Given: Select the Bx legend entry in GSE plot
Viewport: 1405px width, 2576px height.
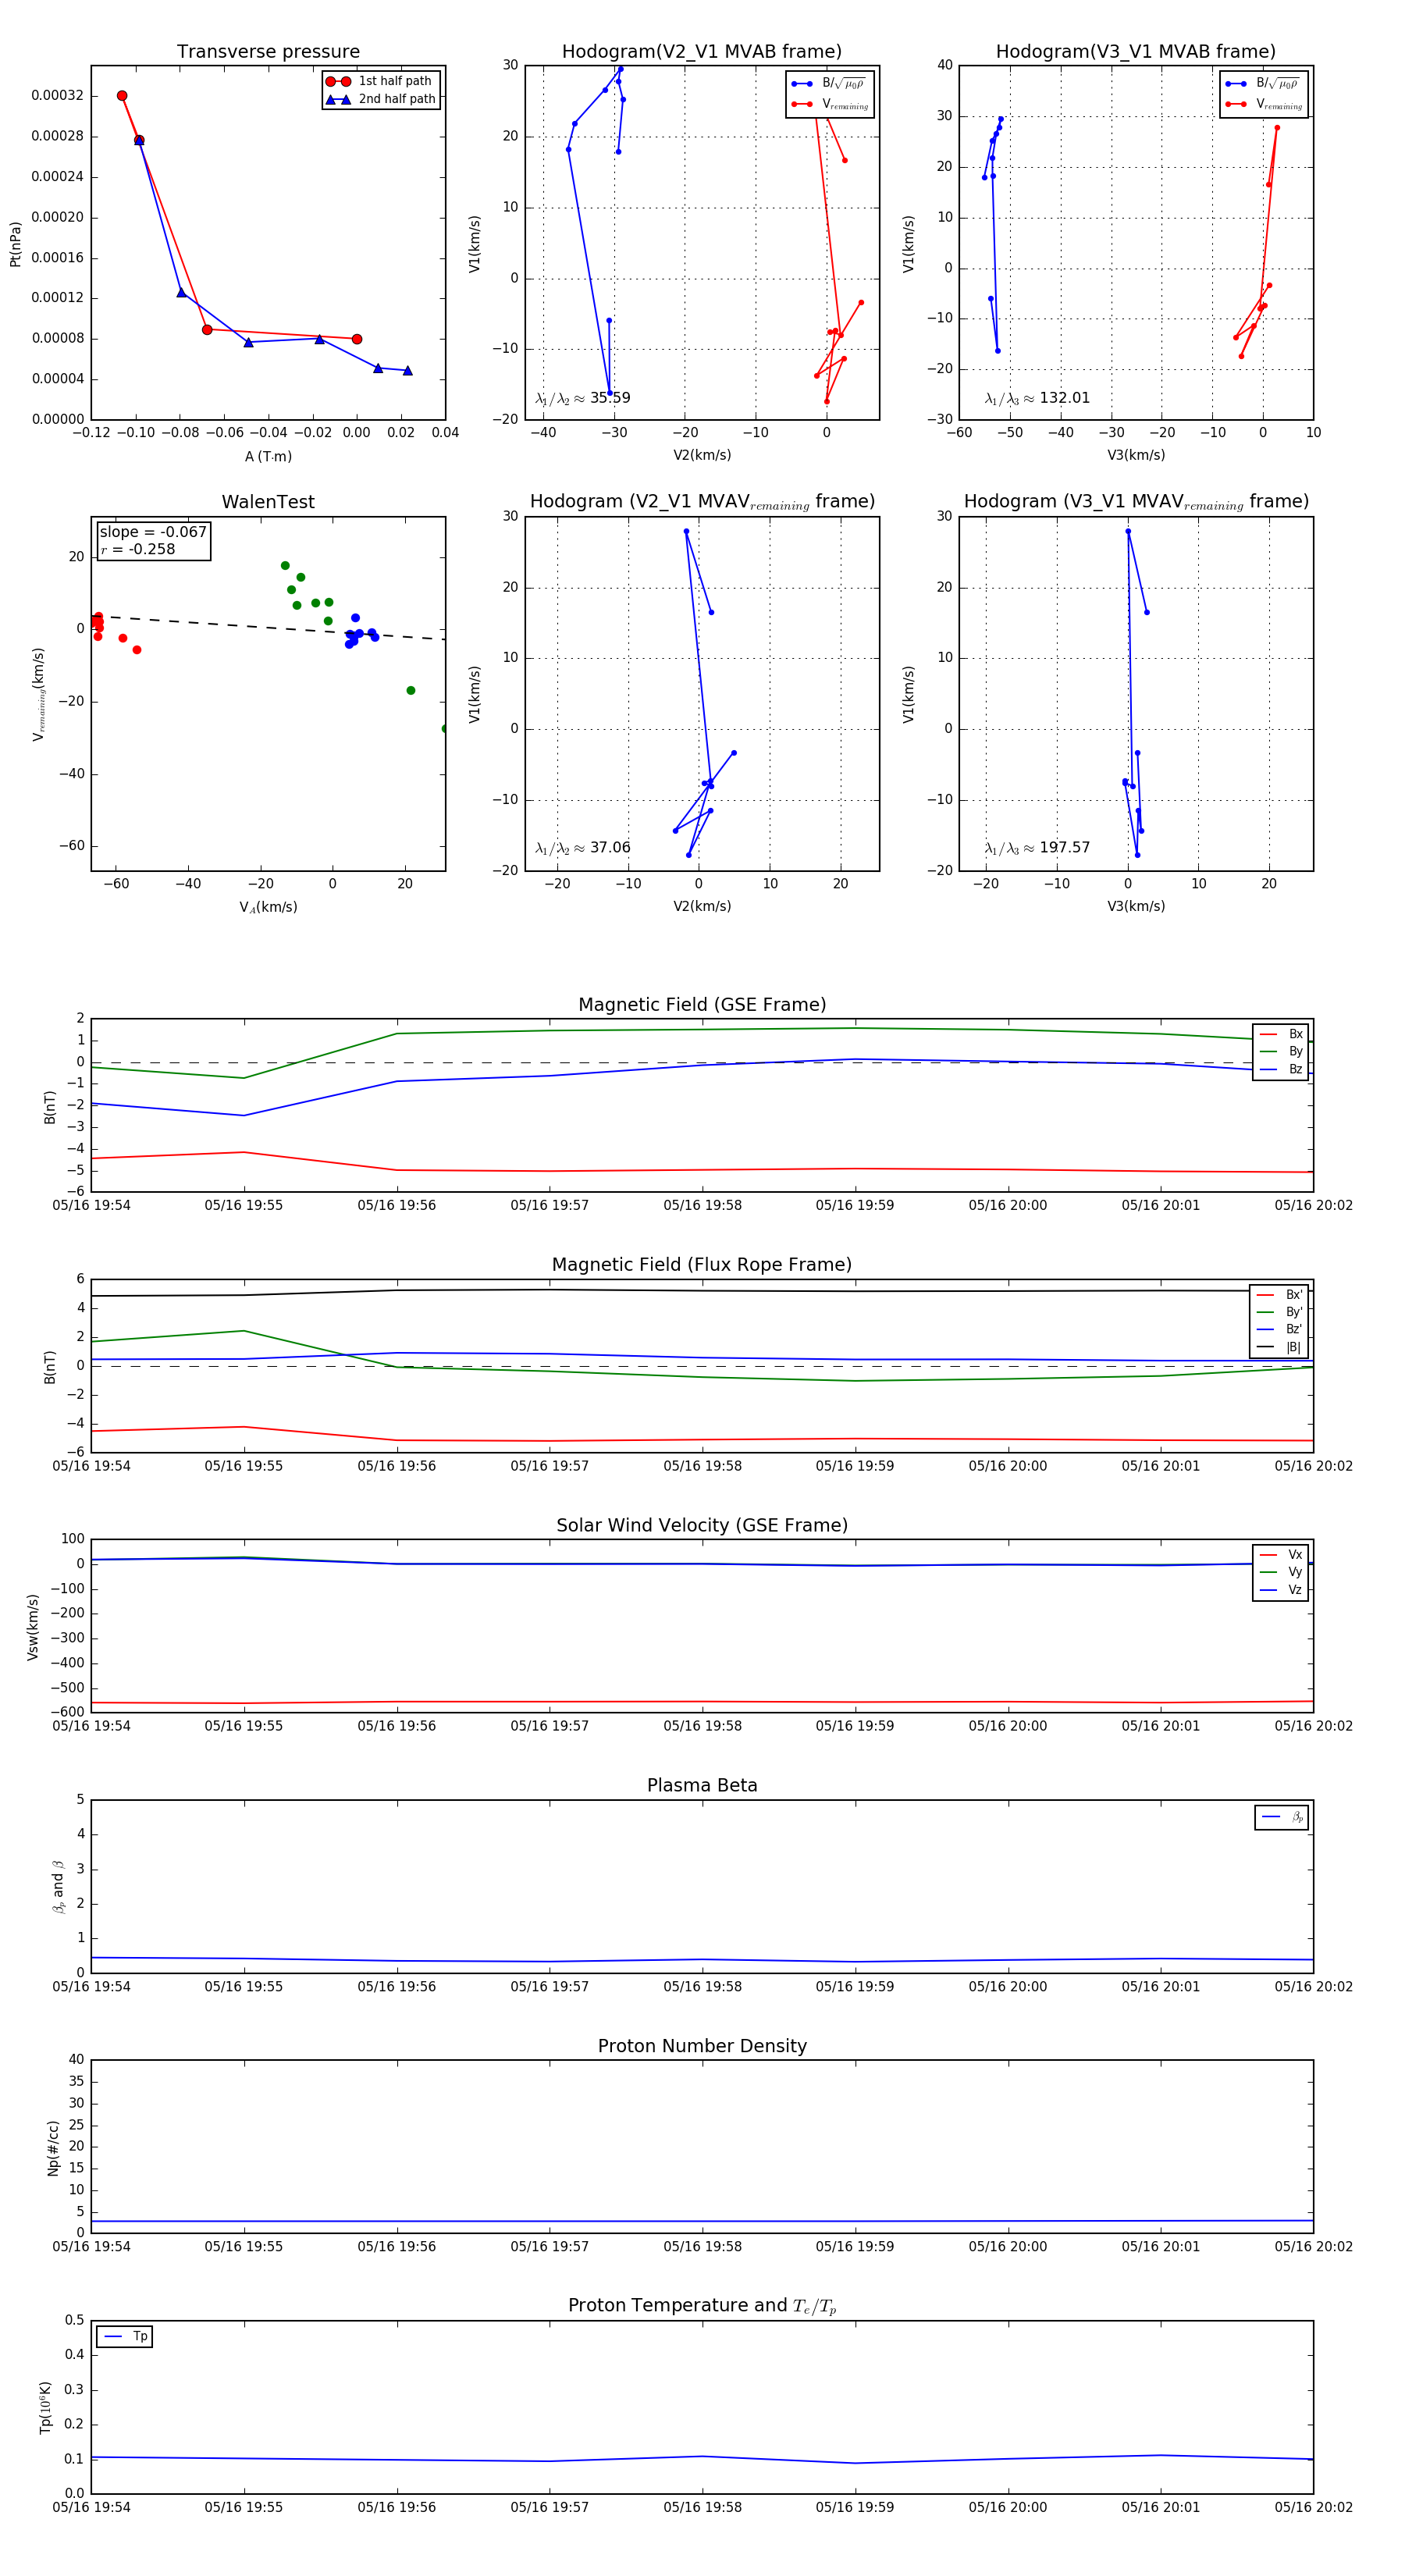Looking at the screenshot, I should (1281, 1034).
